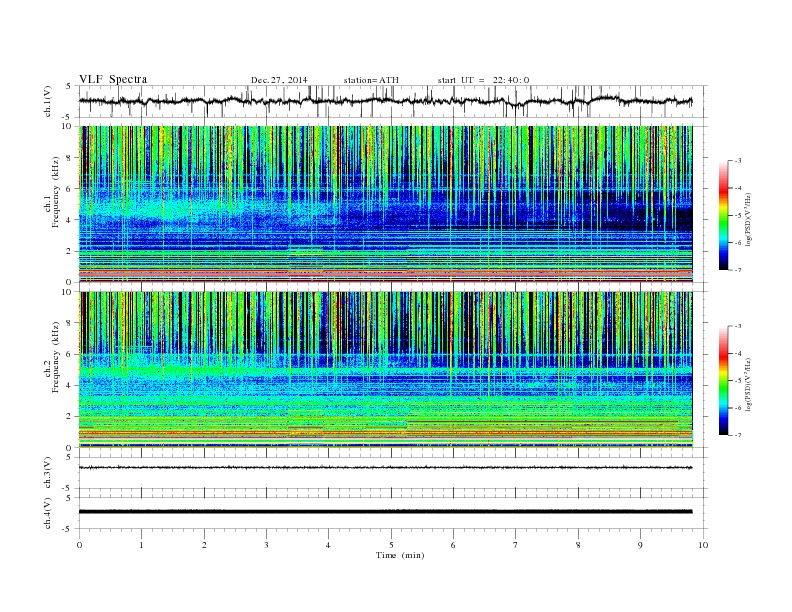Click the ch.1 color scale bar
The image size is (792, 612).
(x=723, y=216)
